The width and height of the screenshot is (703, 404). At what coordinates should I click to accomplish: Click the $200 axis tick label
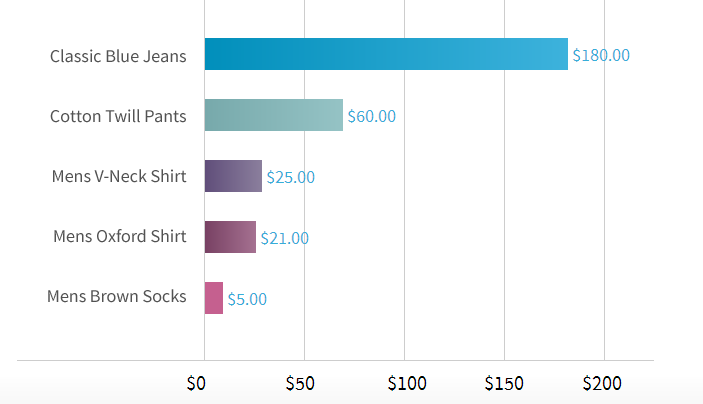click(x=602, y=383)
